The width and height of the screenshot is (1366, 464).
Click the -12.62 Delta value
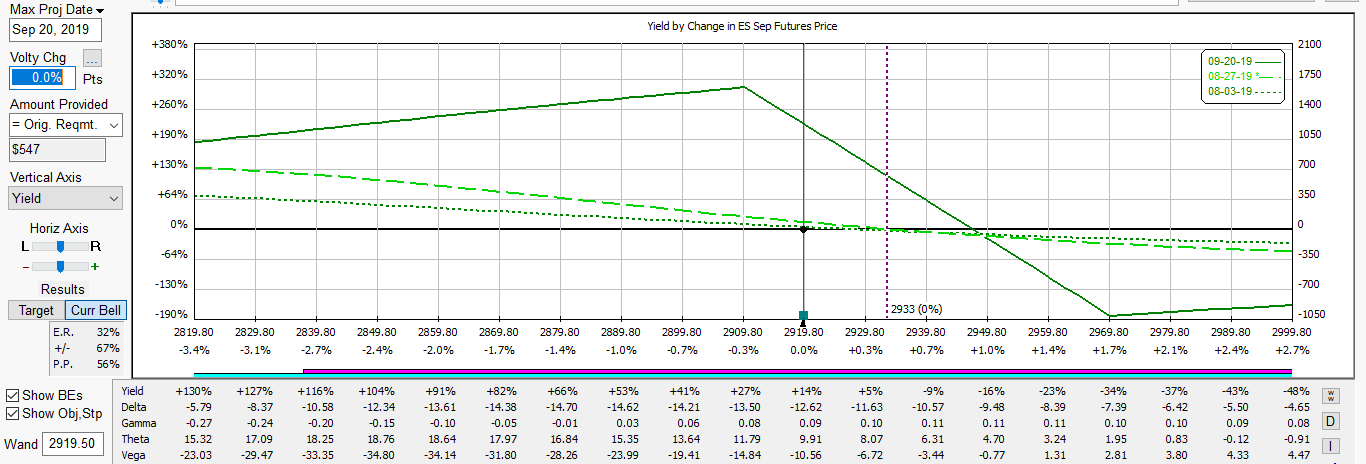(807, 407)
